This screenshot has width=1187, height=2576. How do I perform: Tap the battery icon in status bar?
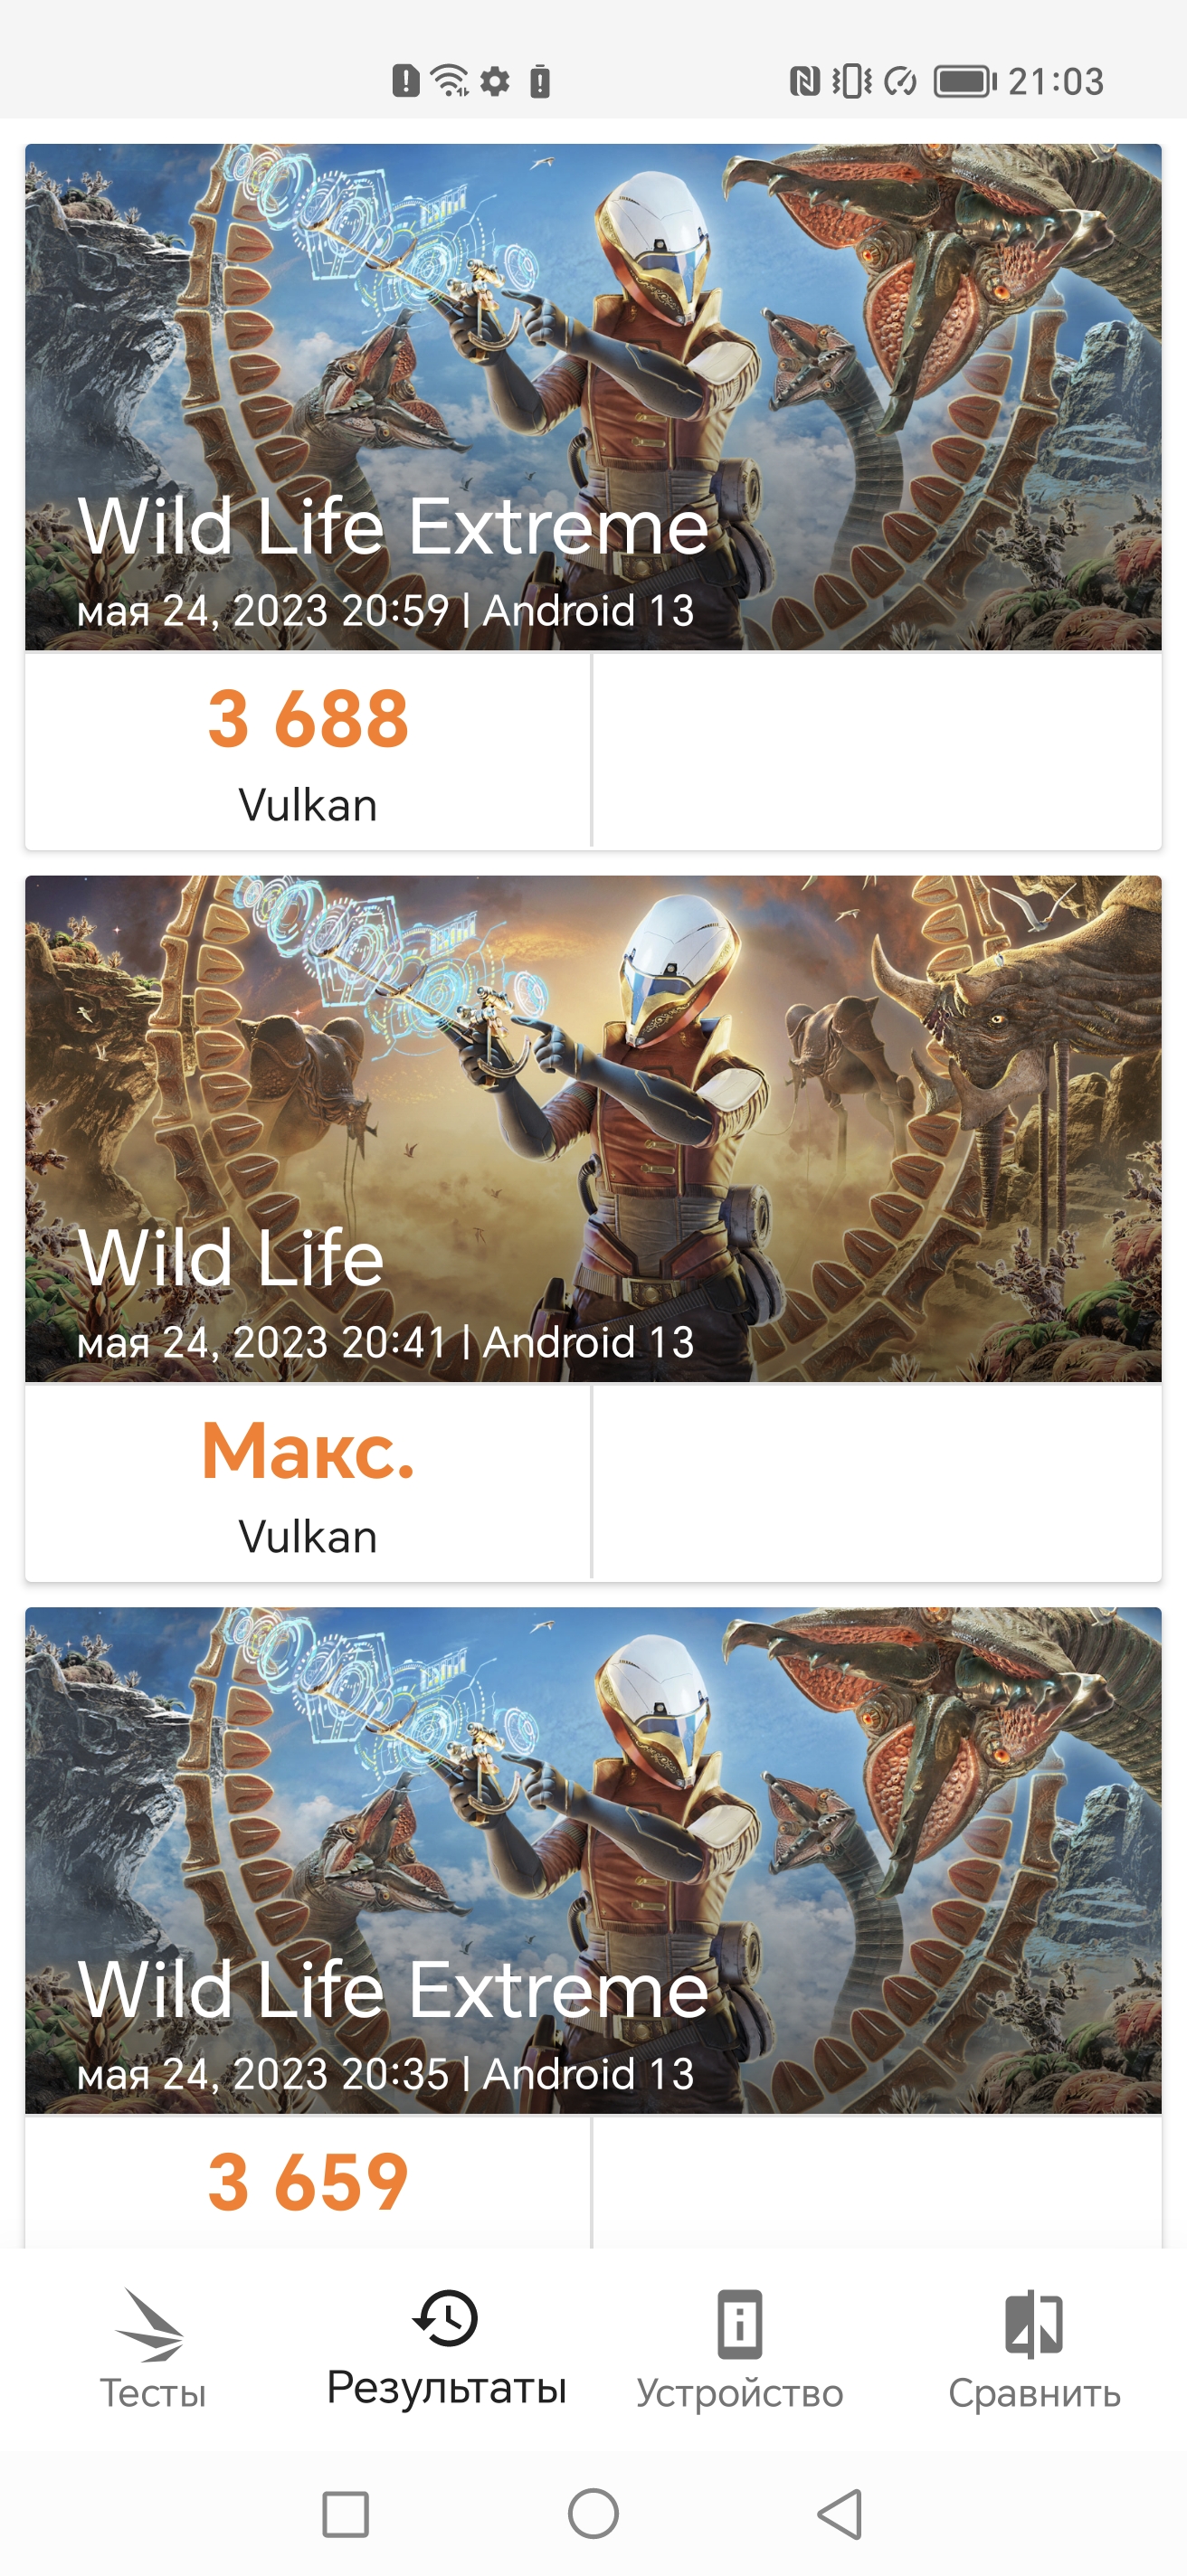point(964,81)
